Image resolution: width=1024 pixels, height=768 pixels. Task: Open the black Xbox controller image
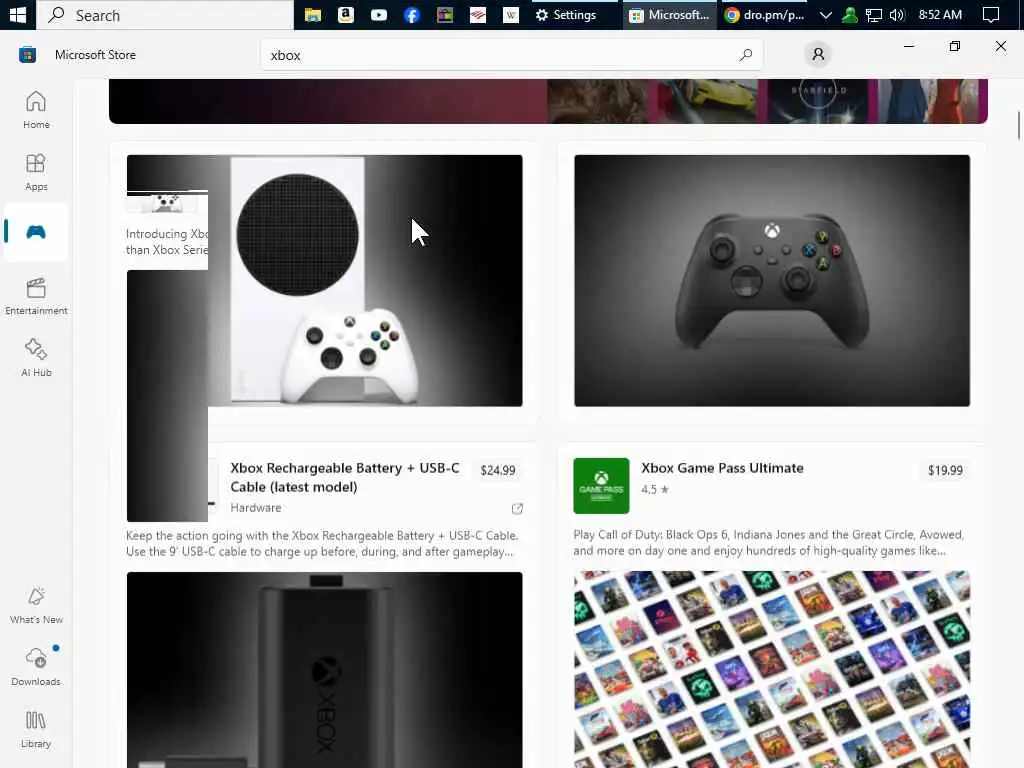click(x=772, y=281)
